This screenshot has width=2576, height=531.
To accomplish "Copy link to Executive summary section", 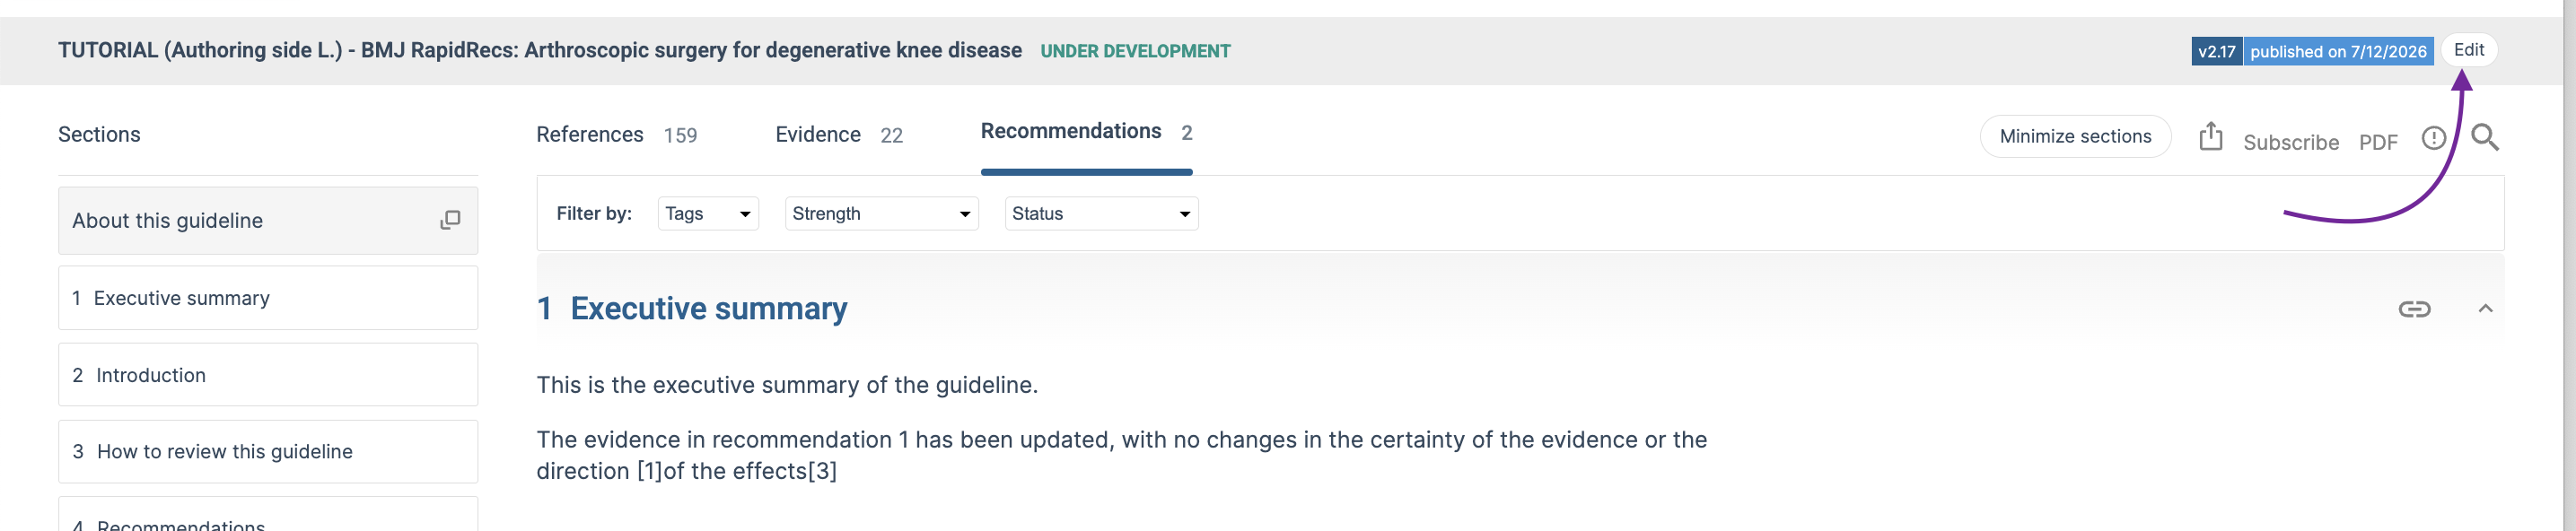I will [x=2414, y=309].
